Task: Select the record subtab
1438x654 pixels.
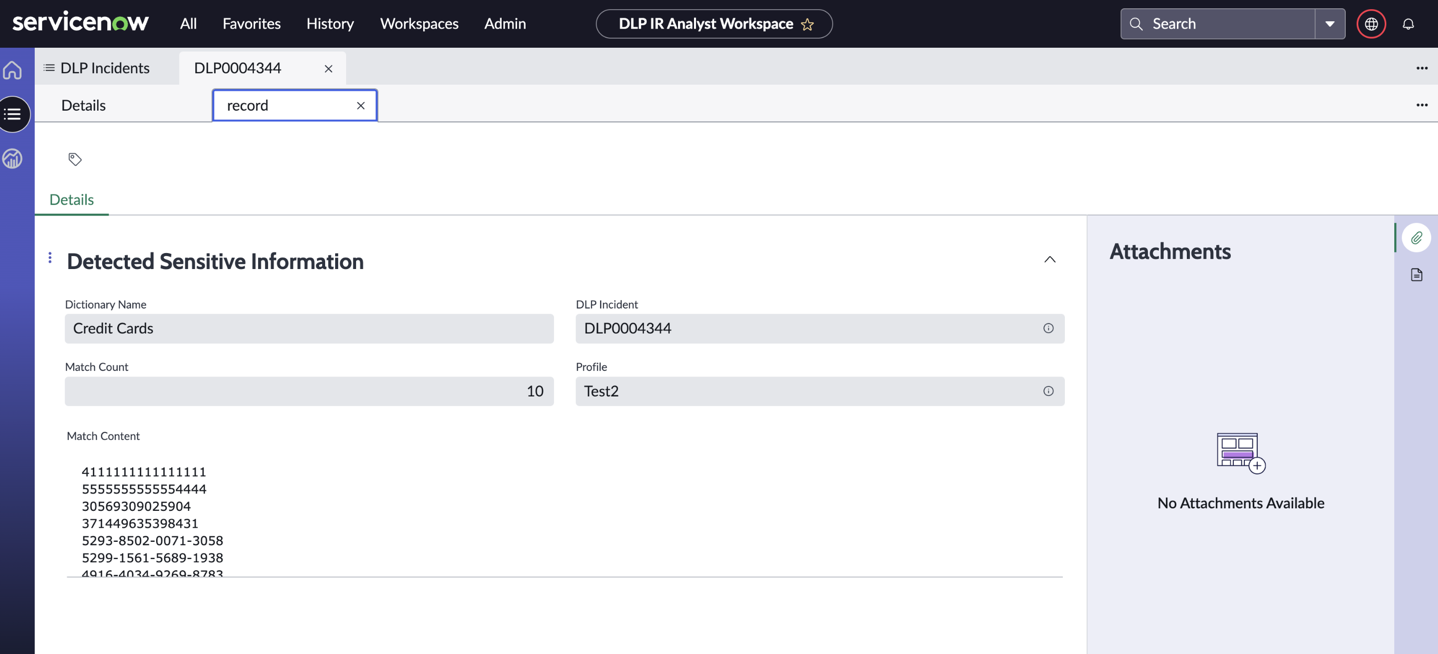Action: [294, 105]
